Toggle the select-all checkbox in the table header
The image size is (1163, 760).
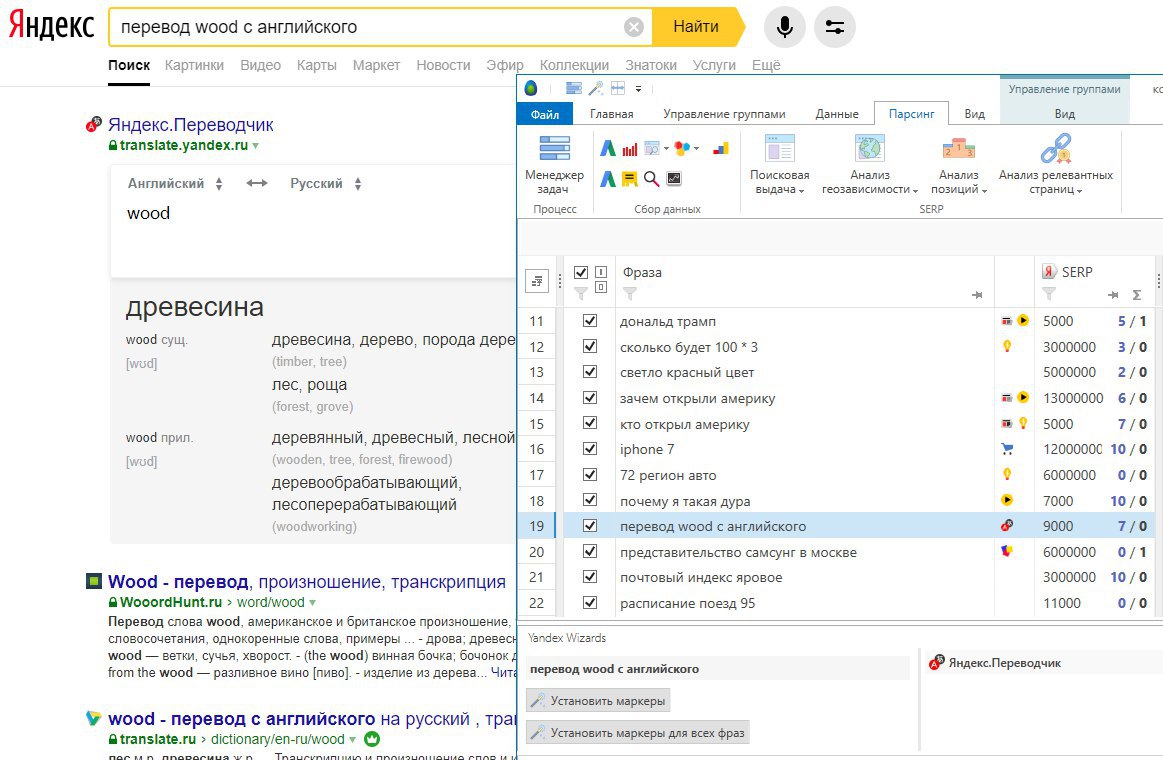(581, 272)
